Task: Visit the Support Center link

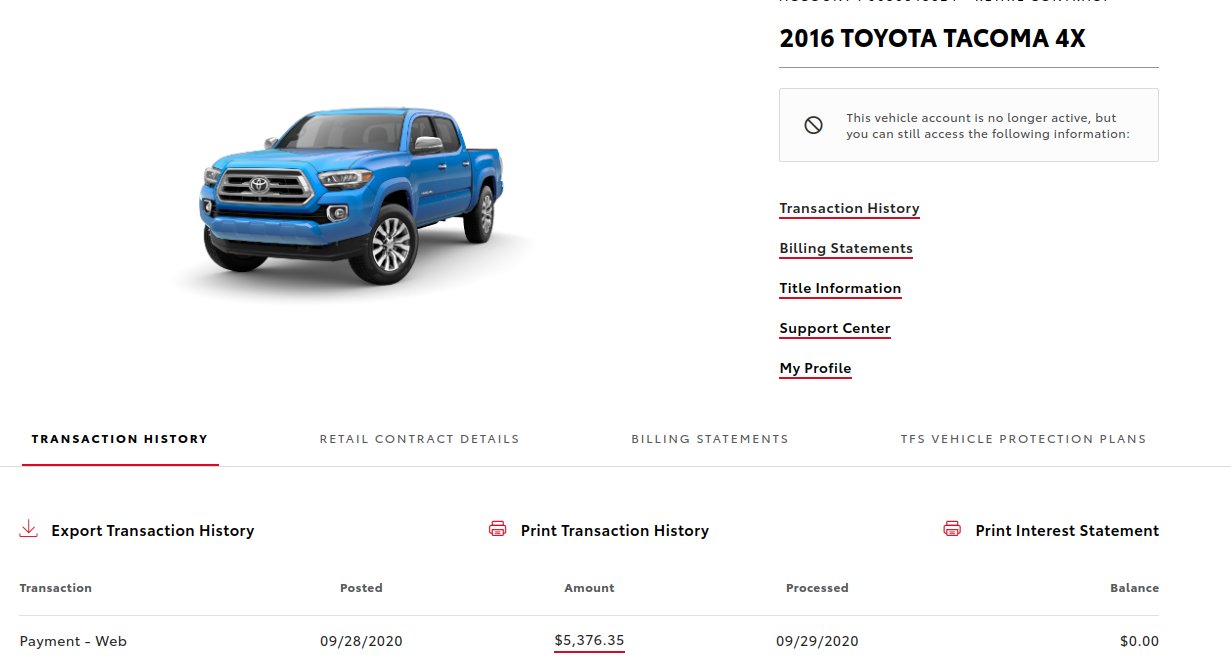Action: pyautogui.click(x=835, y=328)
